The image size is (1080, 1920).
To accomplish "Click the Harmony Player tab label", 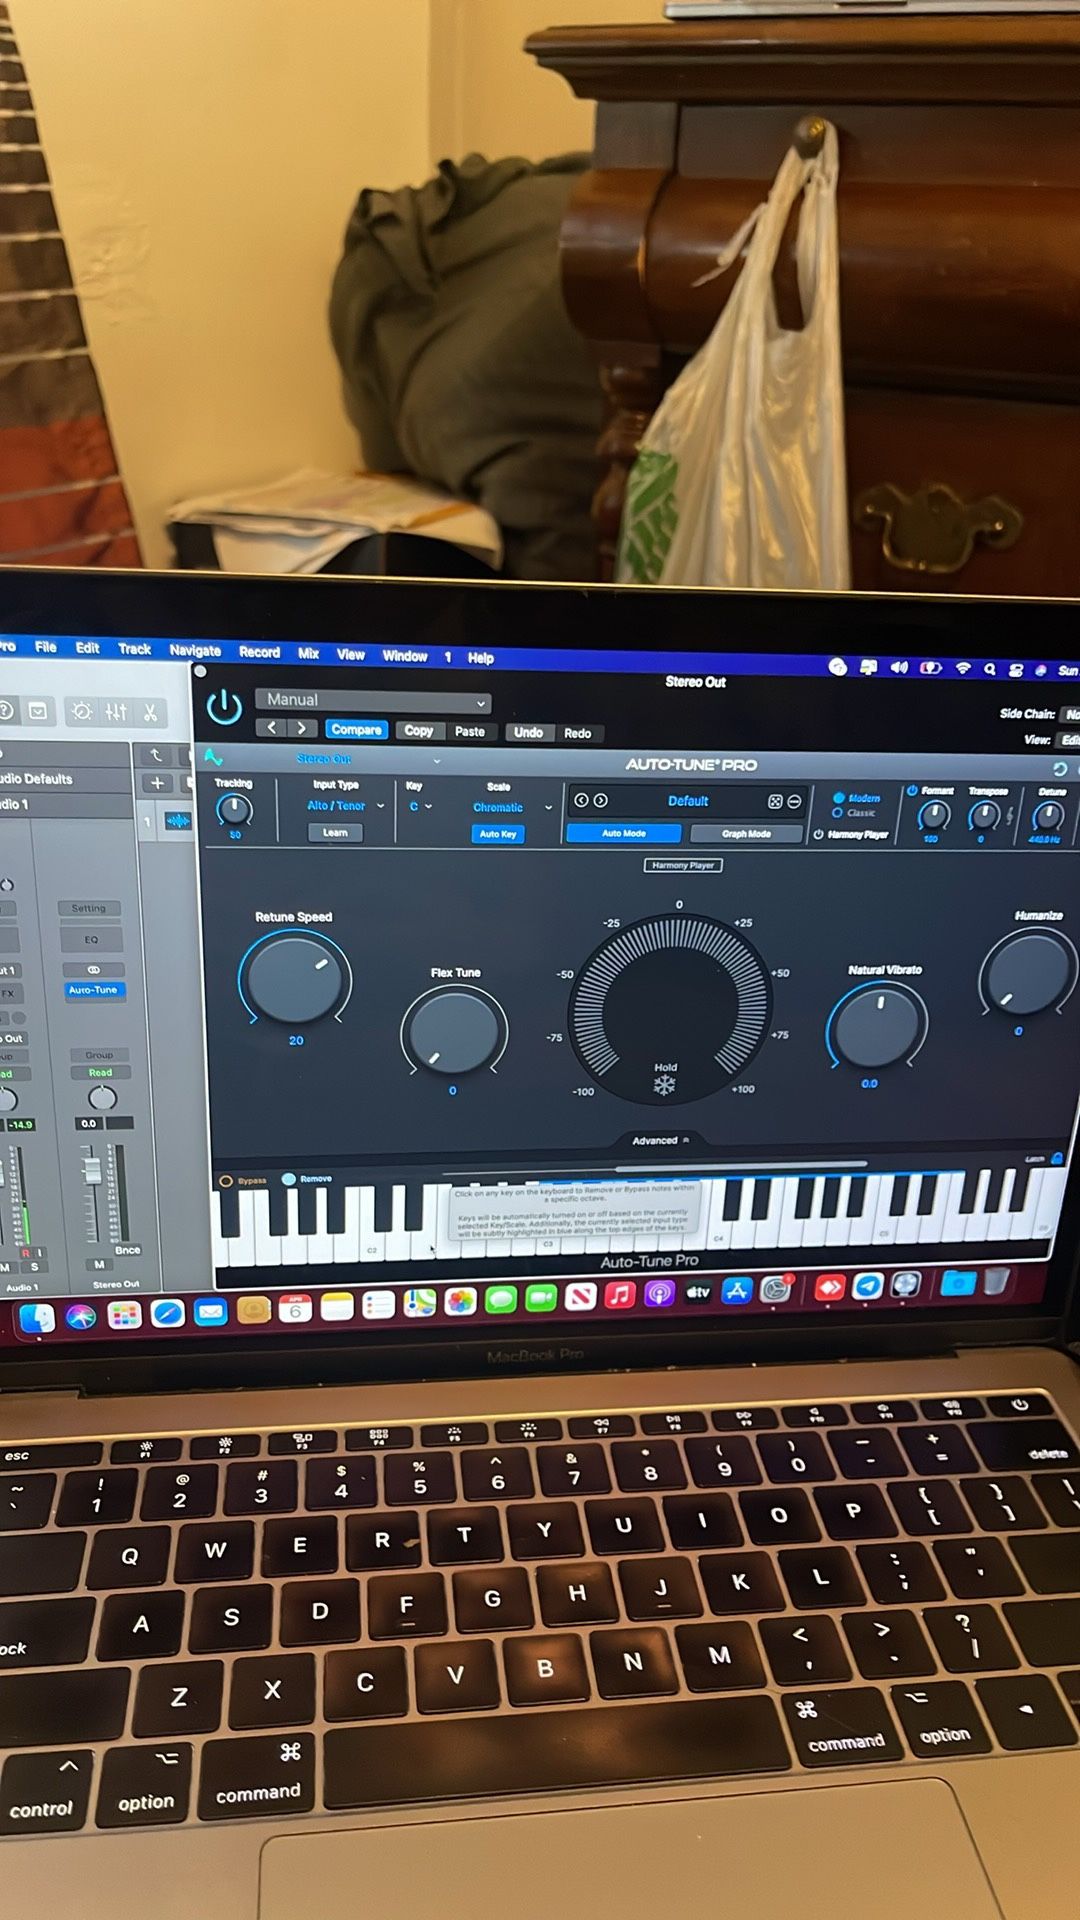I will [683, 865].
